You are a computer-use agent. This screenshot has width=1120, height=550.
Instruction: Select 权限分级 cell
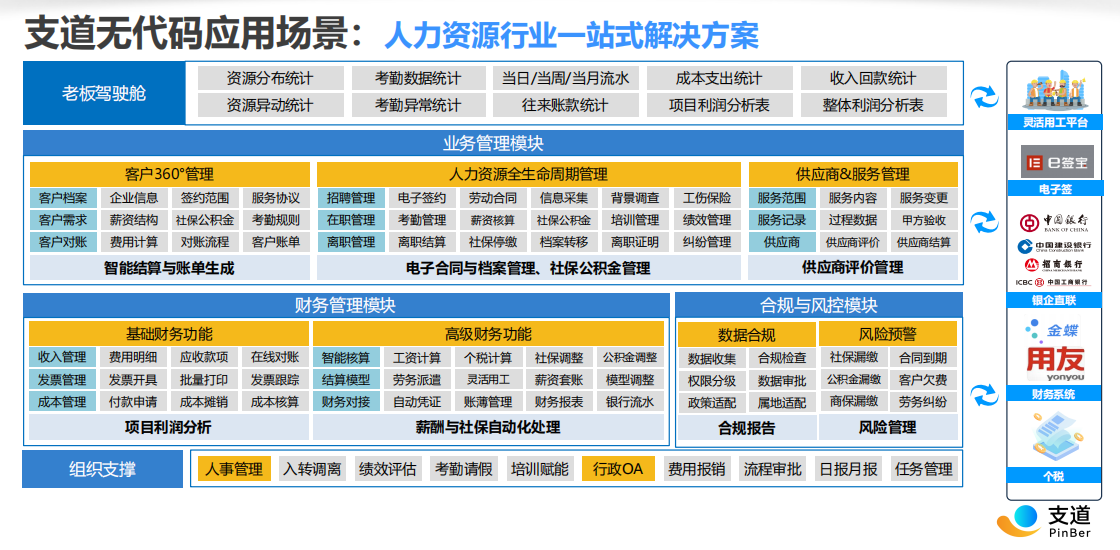click(x=711, y=381)
